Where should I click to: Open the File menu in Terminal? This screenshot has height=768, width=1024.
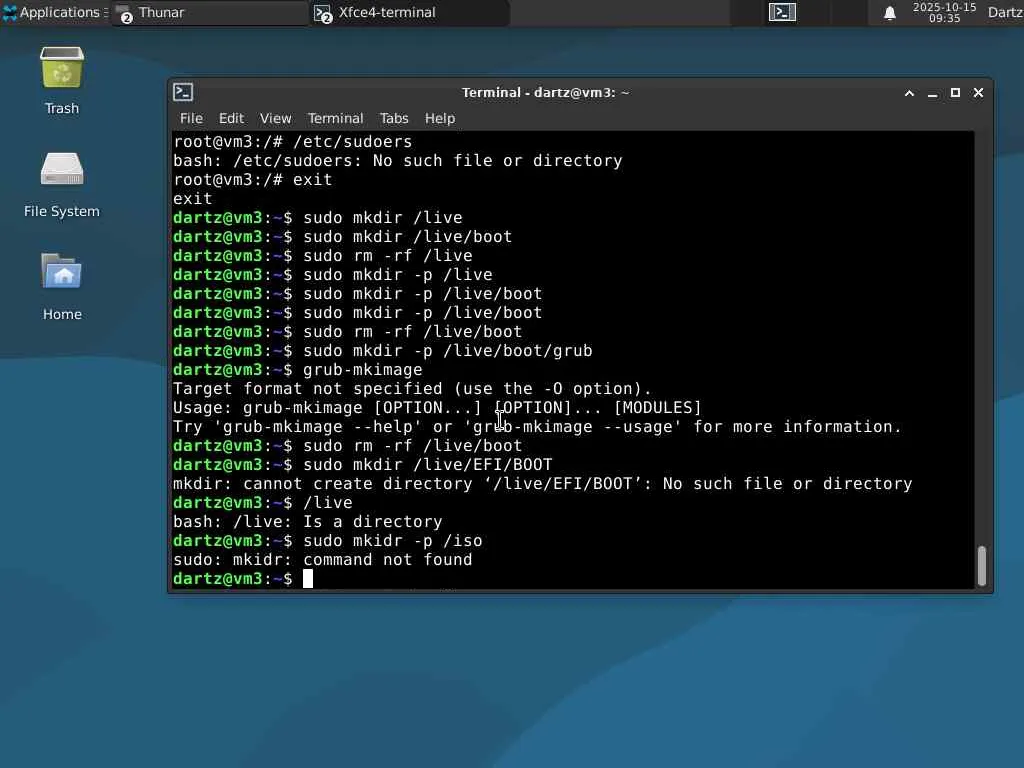coord(191,118)
